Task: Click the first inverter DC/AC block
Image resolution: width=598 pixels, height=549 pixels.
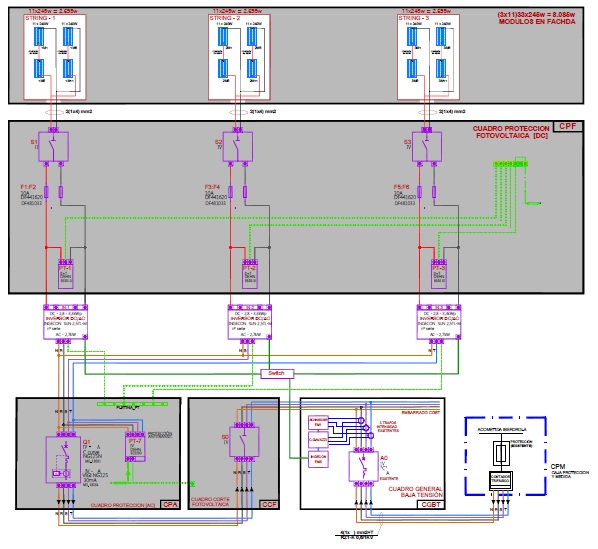Action: pos(66,322)
